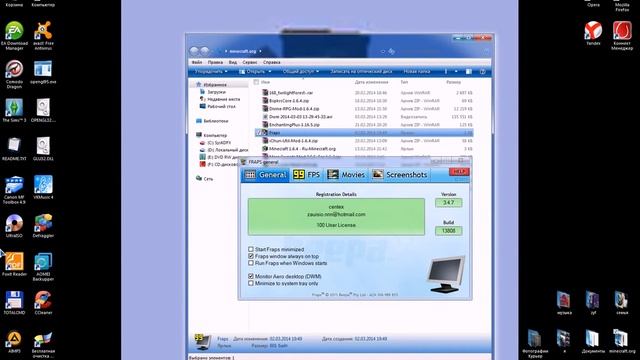Open the Открыть dropdown arrow
640x360 pixels.
click(x=270, y=71)
